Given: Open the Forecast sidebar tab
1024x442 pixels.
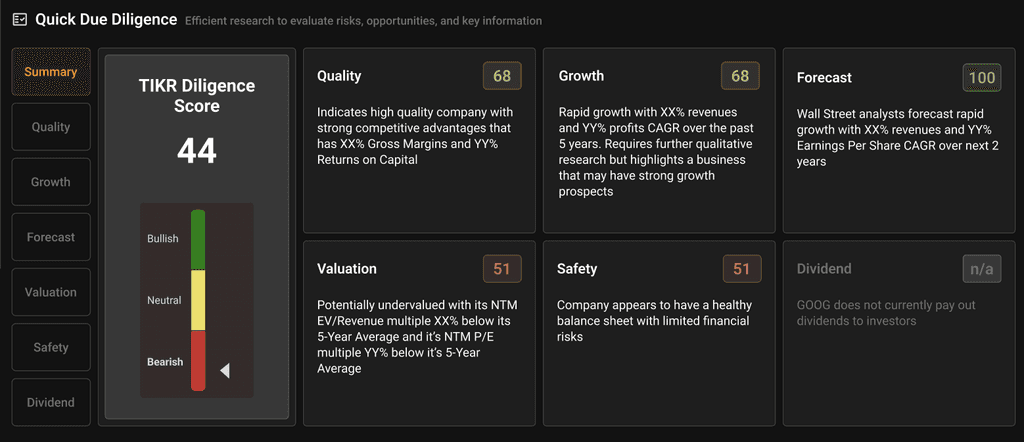Looking at the screenshot, I should 51,237.
